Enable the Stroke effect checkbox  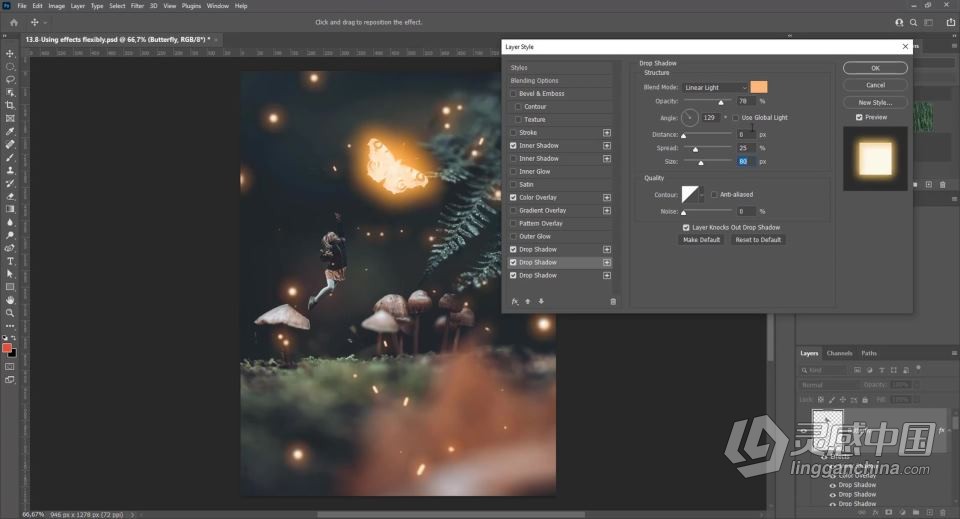[513, 133]
